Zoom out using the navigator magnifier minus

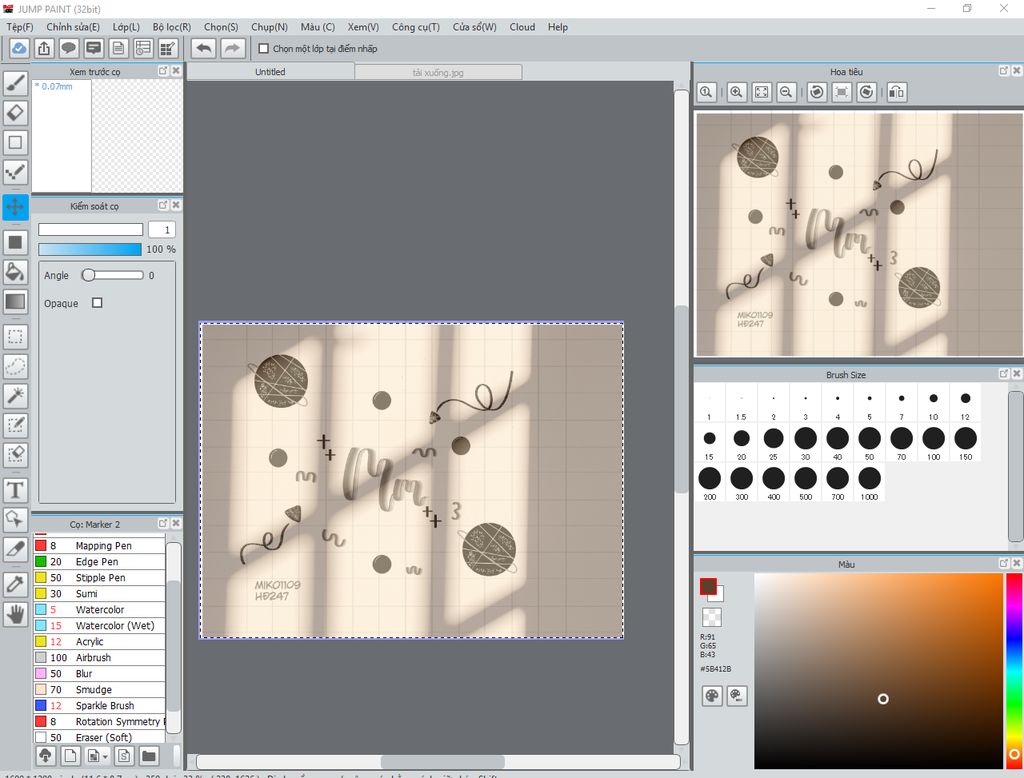786,92
